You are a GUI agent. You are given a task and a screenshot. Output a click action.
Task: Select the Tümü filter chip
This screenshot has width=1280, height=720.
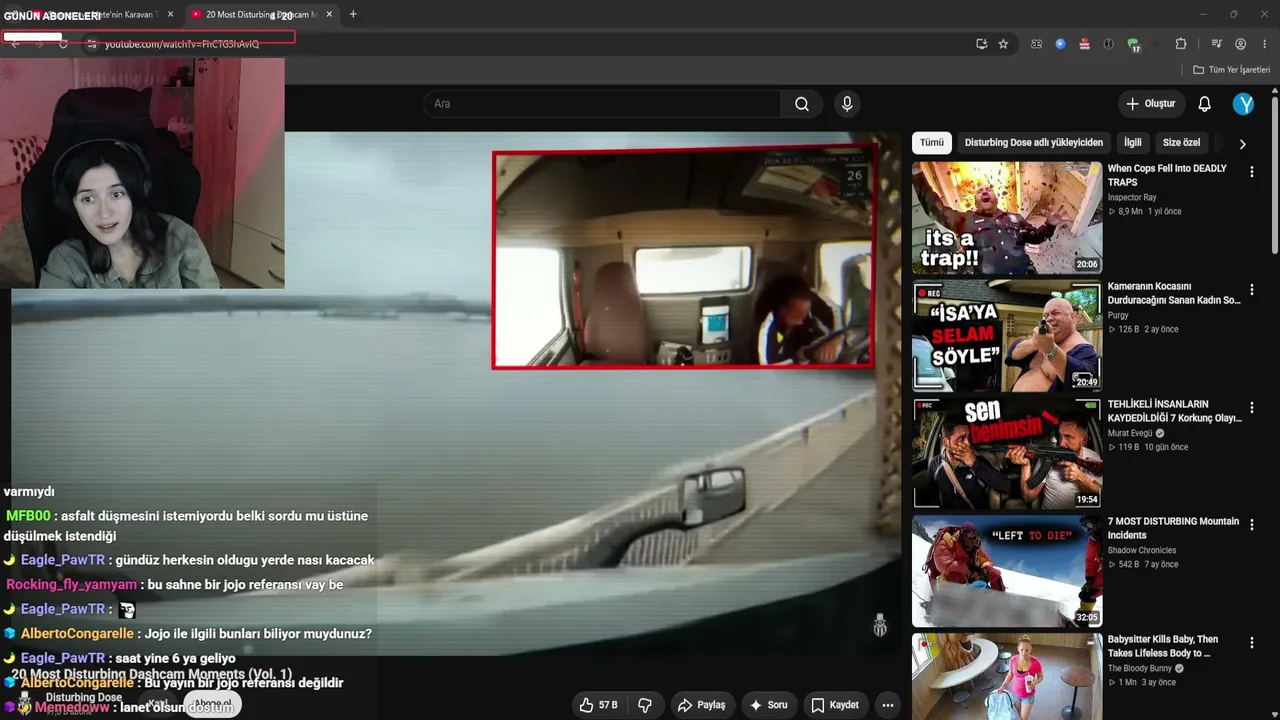[932, 143]
